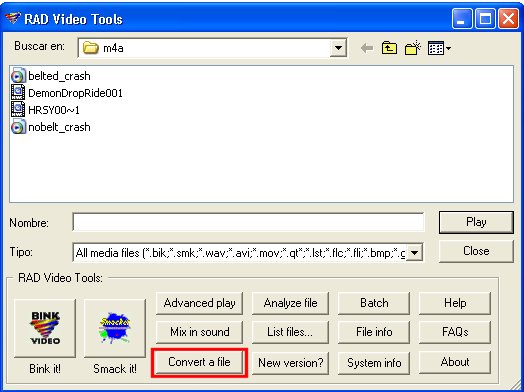Click the Bink Video logo button
The height and width of the screenshot is (392, 524).
45,328
